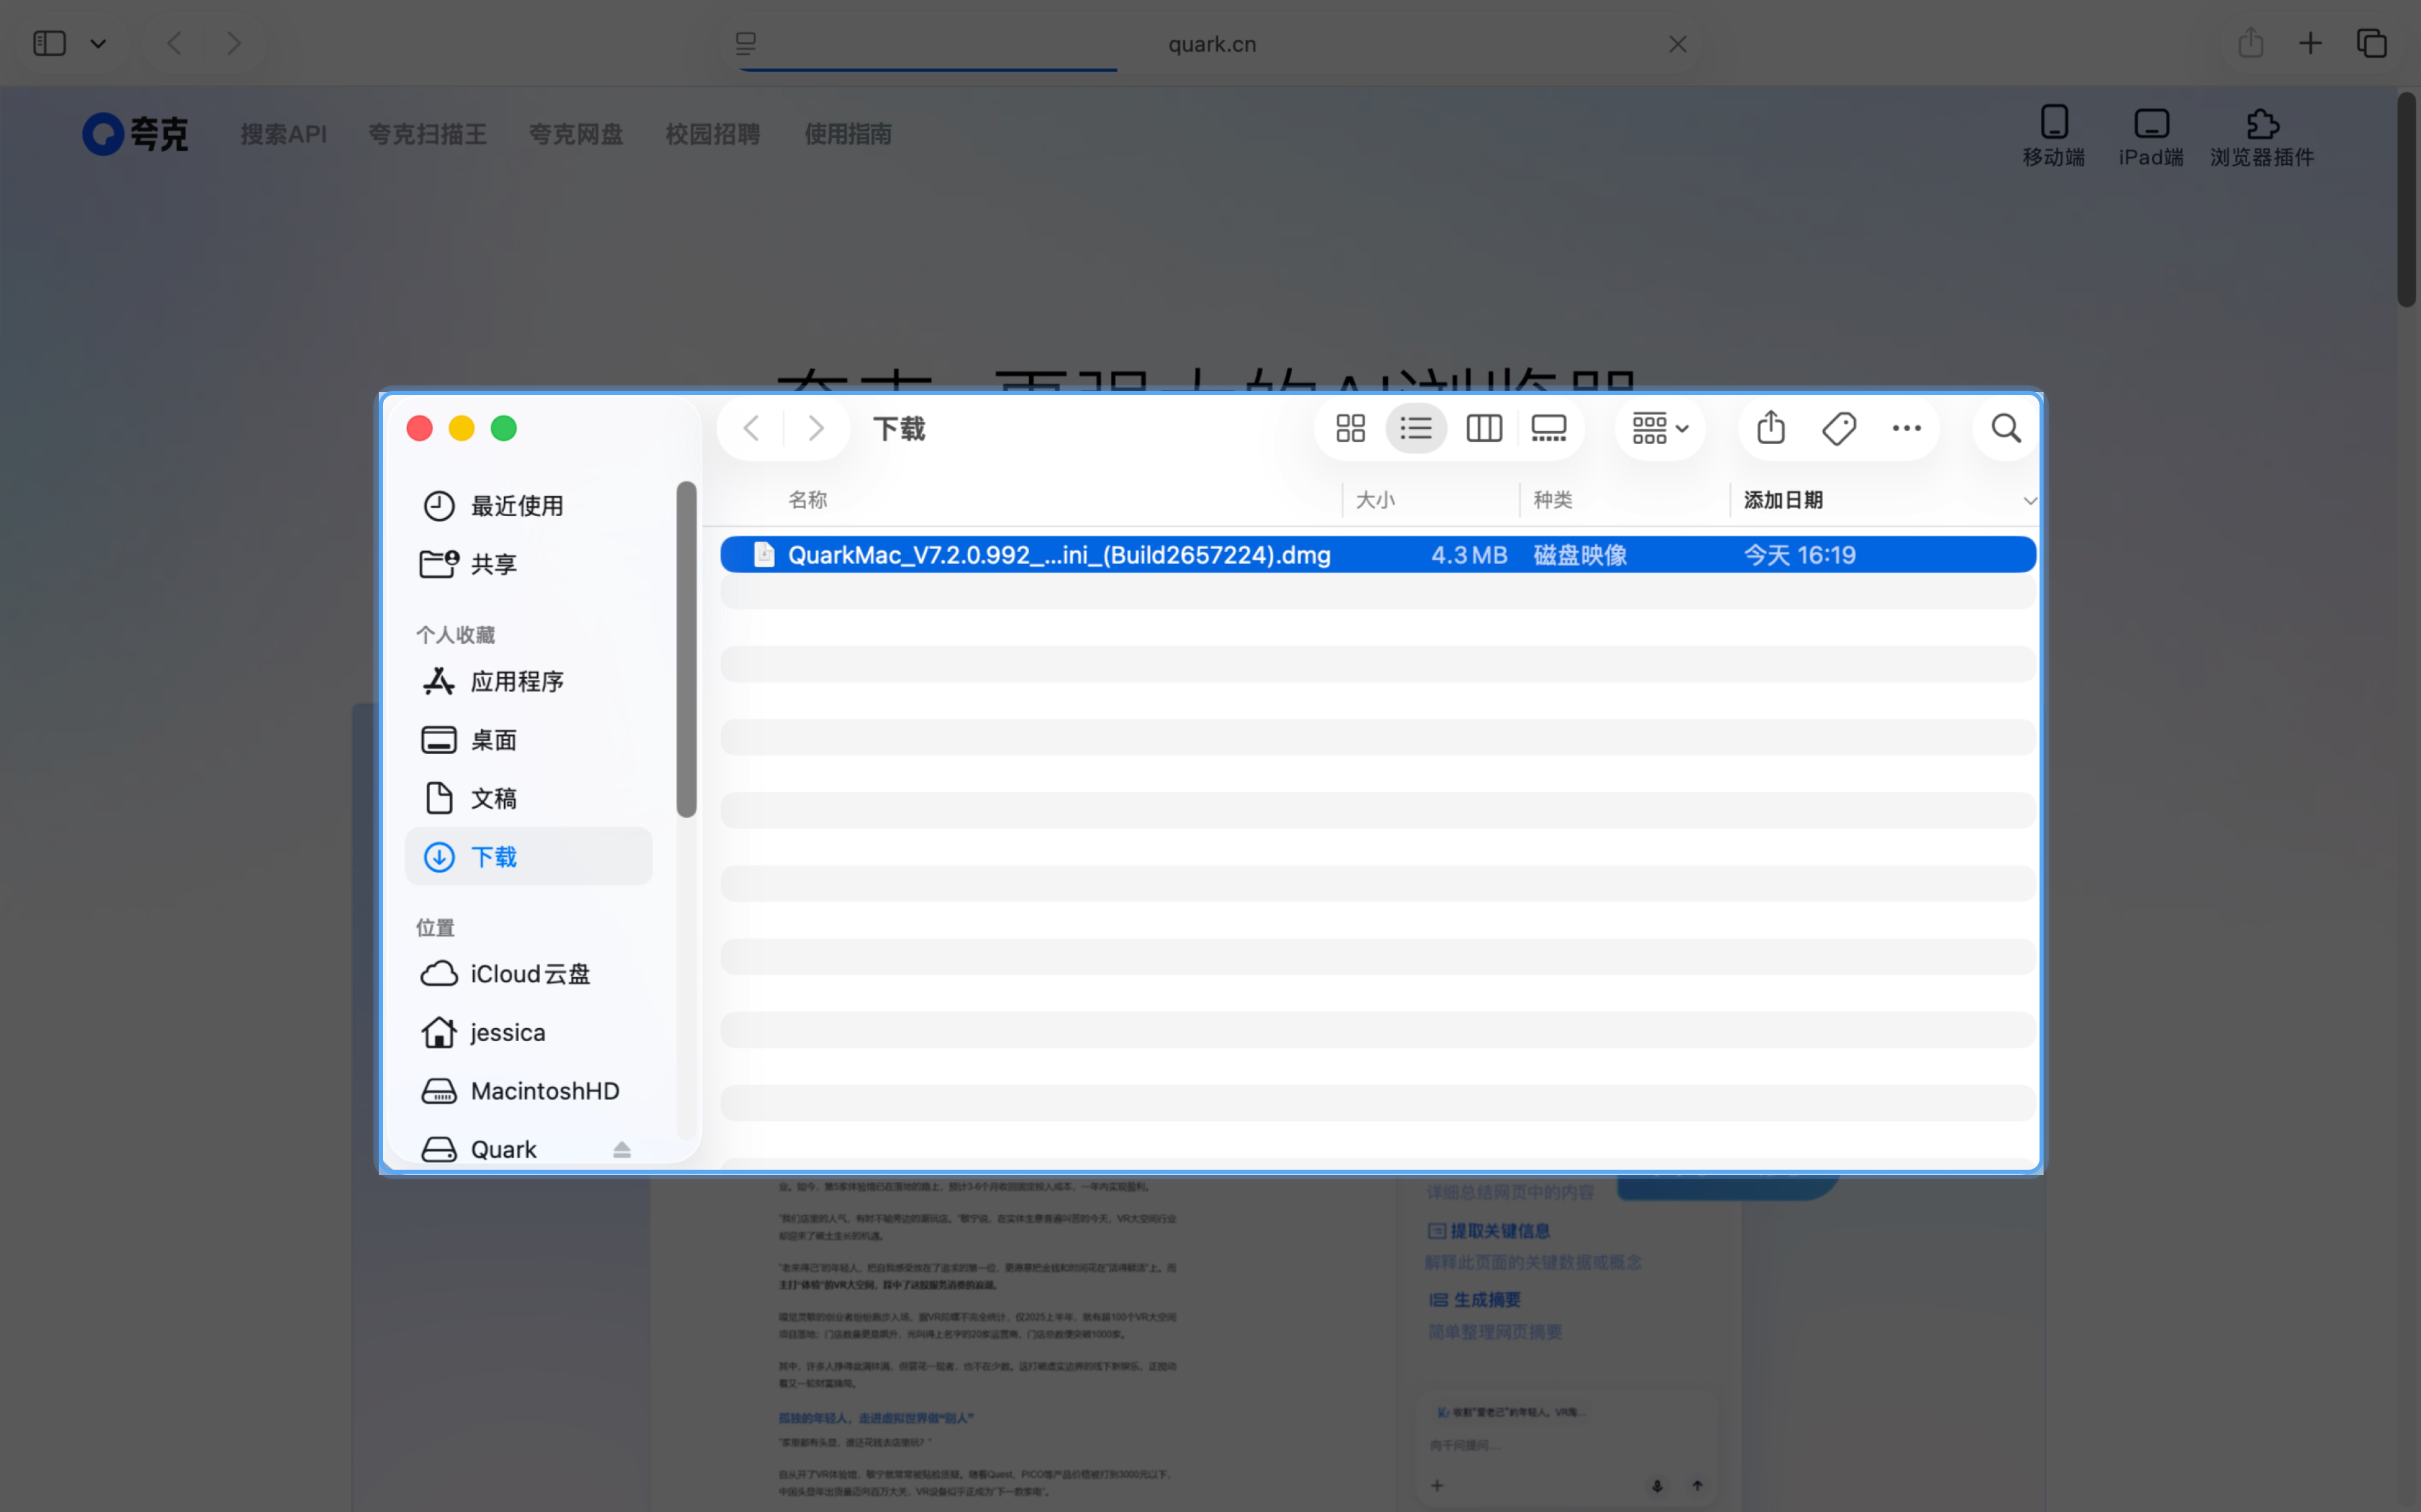
Task: Switch Finder to gallery view
Action: tap(1548, 429)
